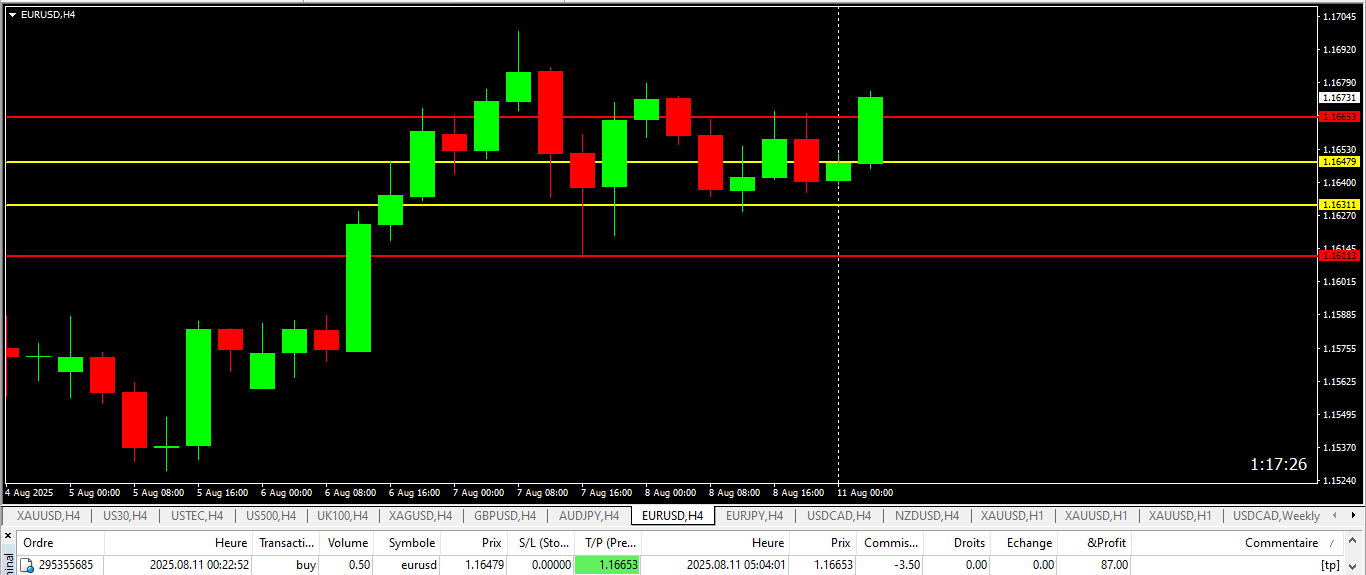The image size is (1366, 575).
Task: Click the active EURUSD,H4 chart tab
Action: [672, 516]
